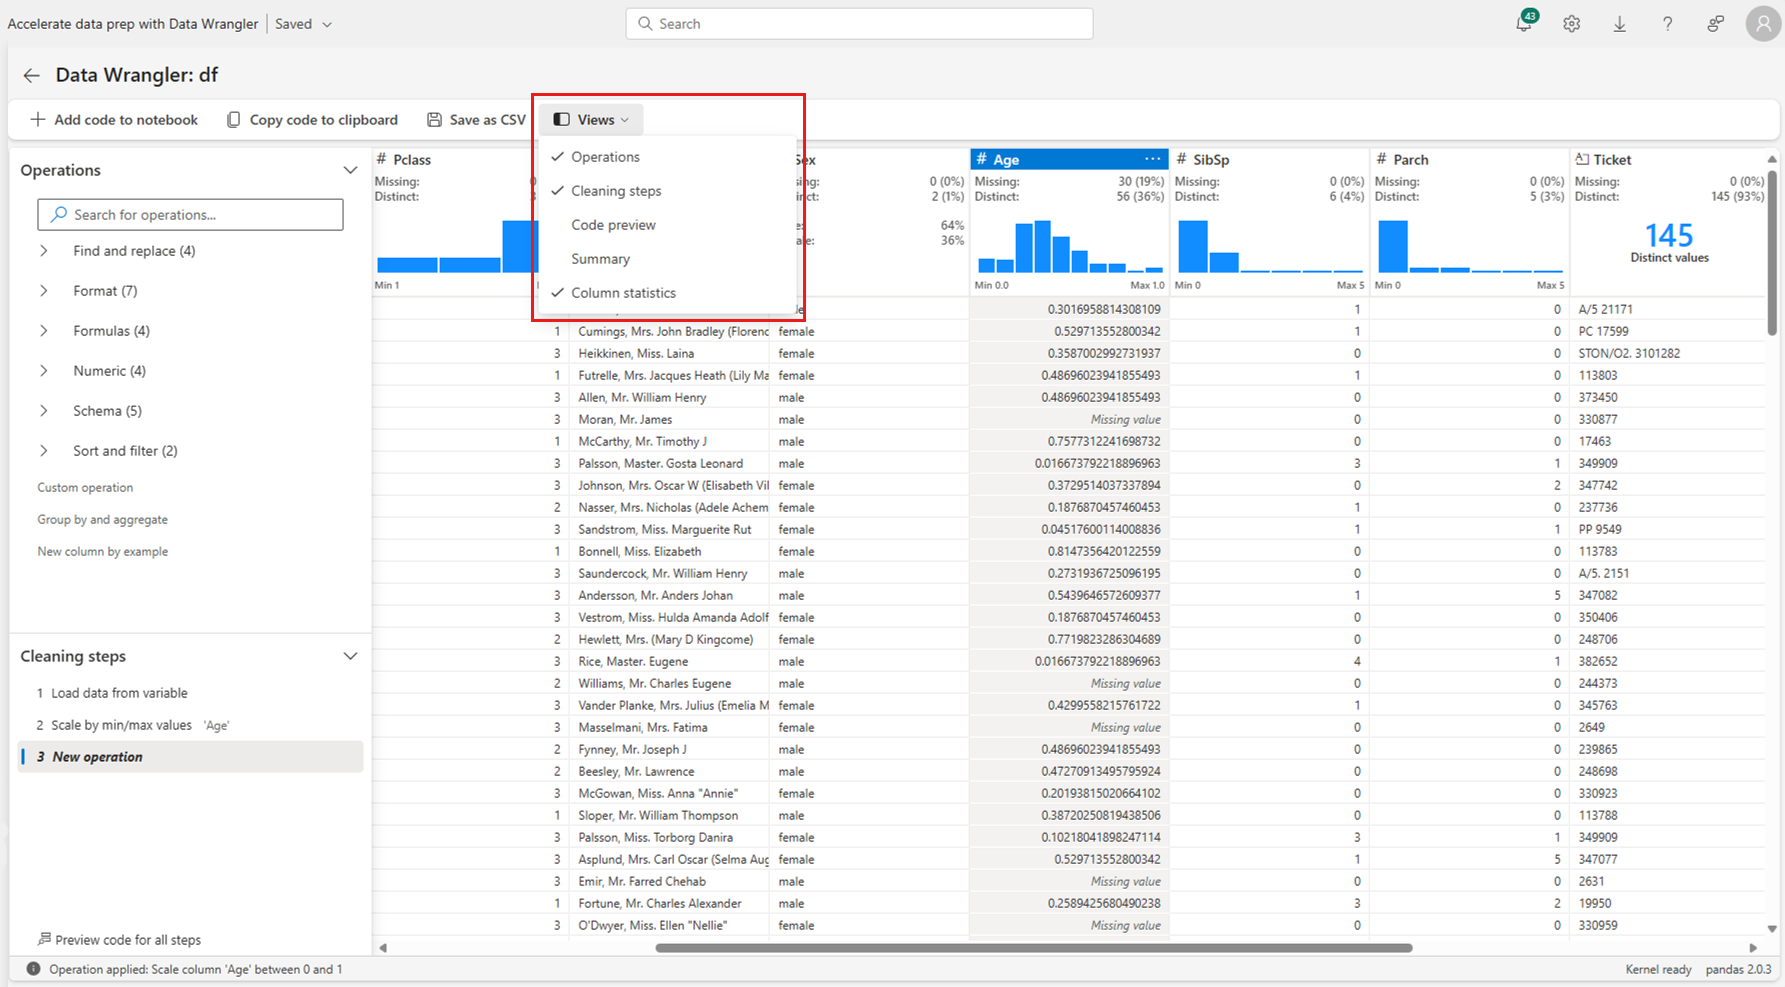Open help via the question mark icon
The height and width of the screenshot is (987, 1785).
point(1668,23)
